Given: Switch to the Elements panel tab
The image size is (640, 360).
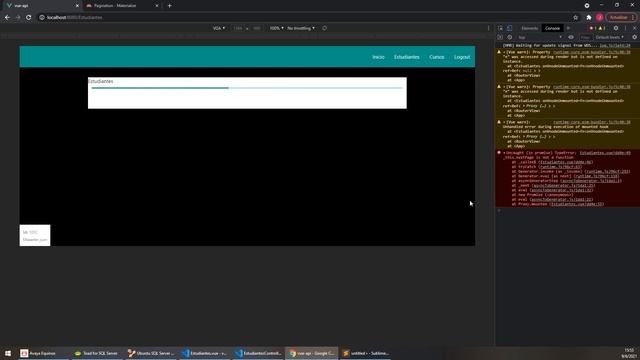Looking at the screenshot, I should coord(529,28).
